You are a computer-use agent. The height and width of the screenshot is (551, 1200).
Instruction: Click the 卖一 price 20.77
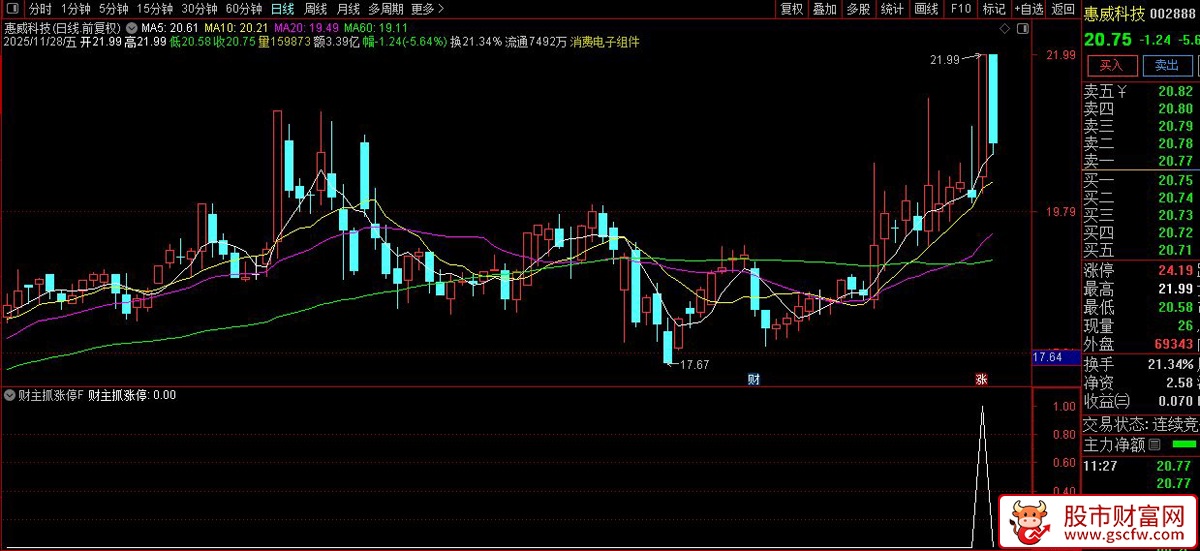(1175, 161)
